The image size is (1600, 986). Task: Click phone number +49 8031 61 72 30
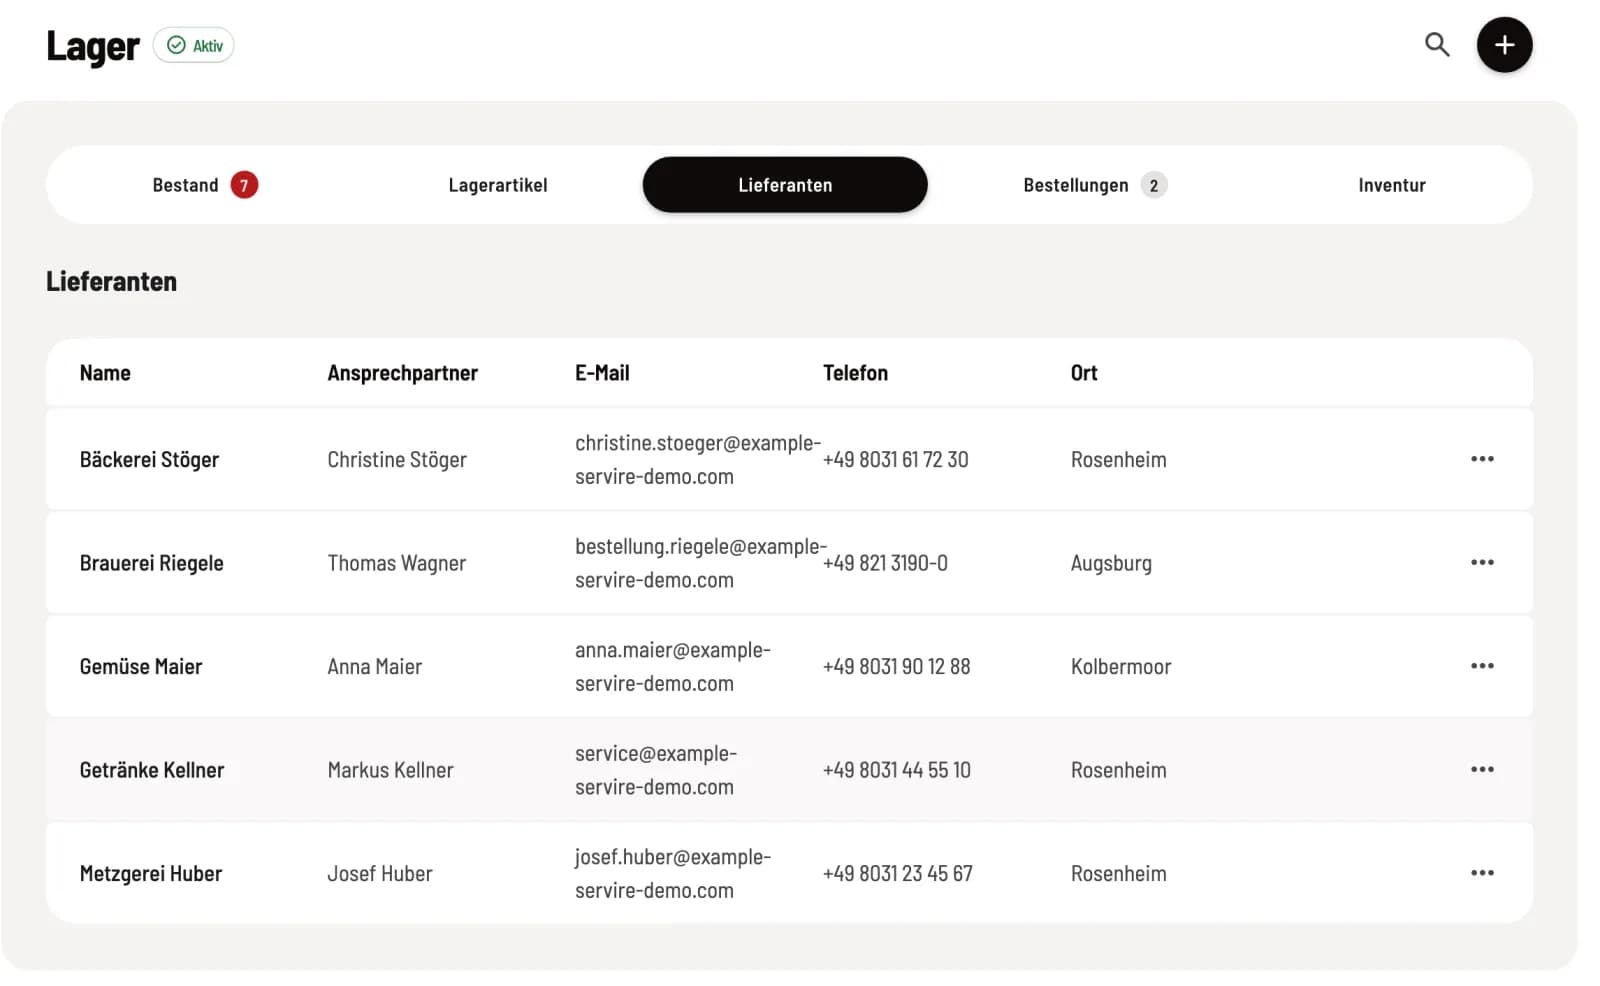coord(896,460)
